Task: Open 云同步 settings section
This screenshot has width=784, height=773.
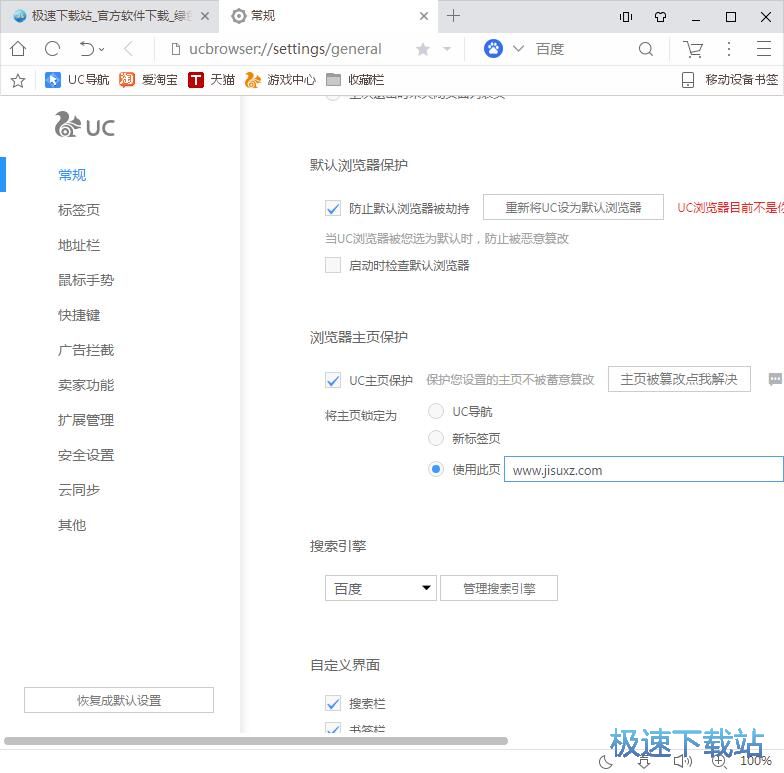Action: [x=79, y=490]
